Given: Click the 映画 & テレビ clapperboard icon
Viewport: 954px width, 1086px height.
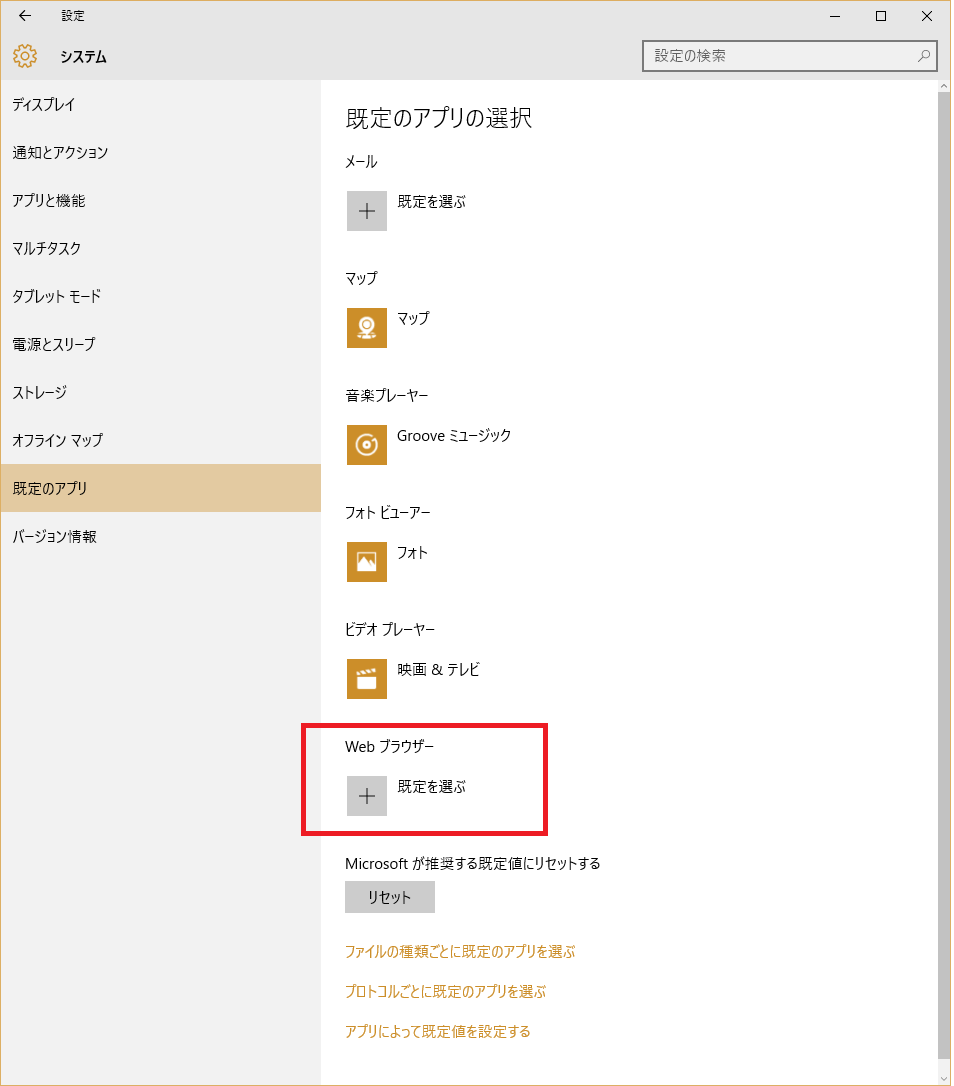Looking at the screenshot, I should point(366,679).
